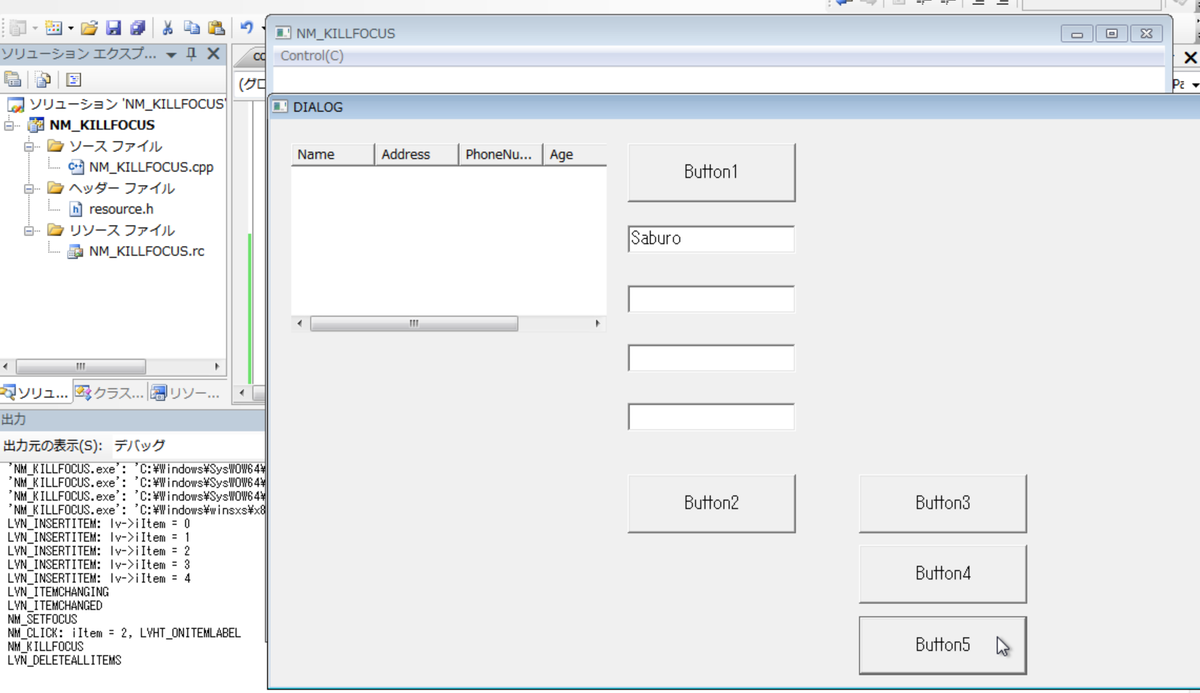Click Button5 in the DIALOG

pos(942,645)
